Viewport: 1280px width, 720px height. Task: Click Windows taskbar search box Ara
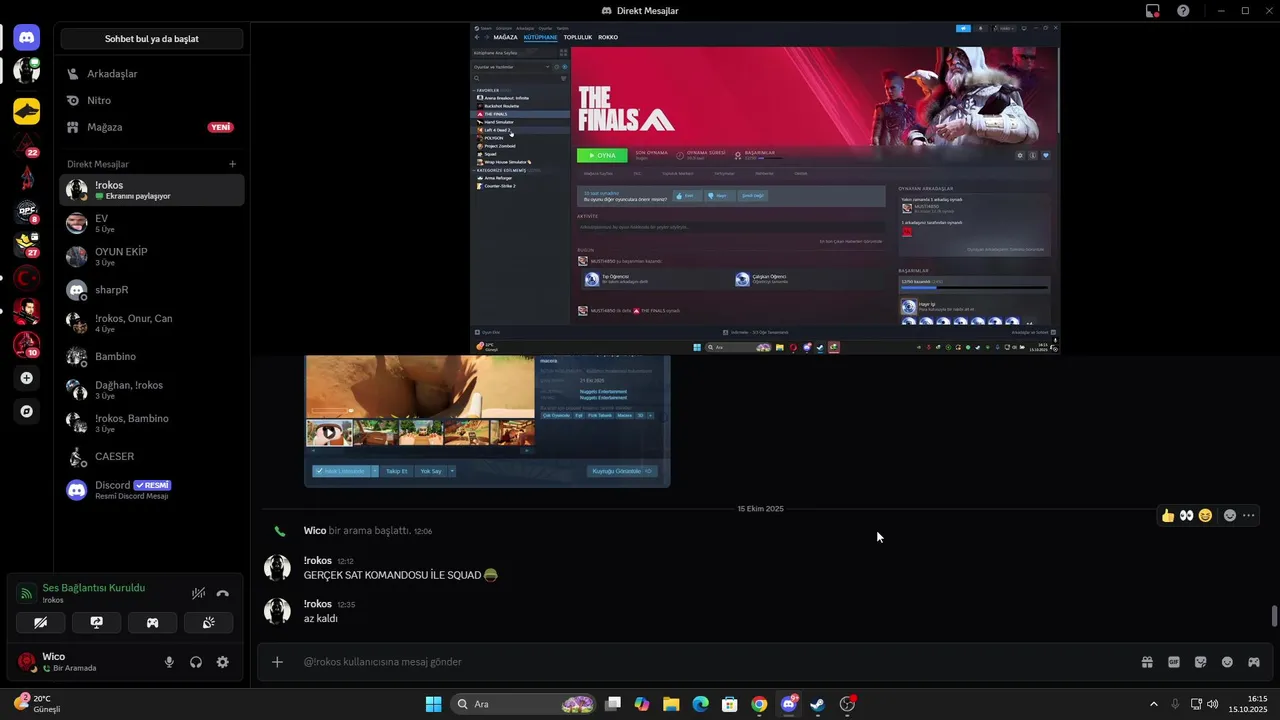(524, 704)
